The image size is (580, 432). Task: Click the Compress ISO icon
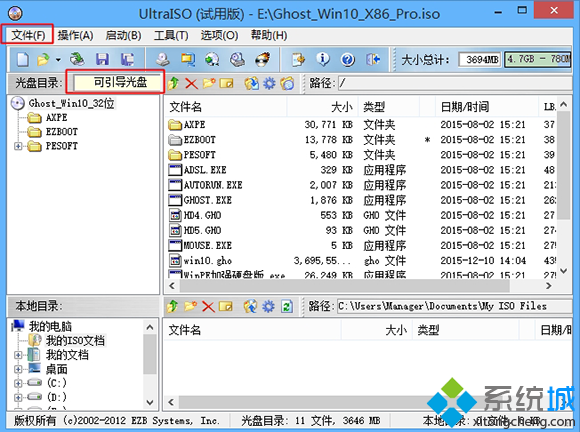(x=237, y=59)
